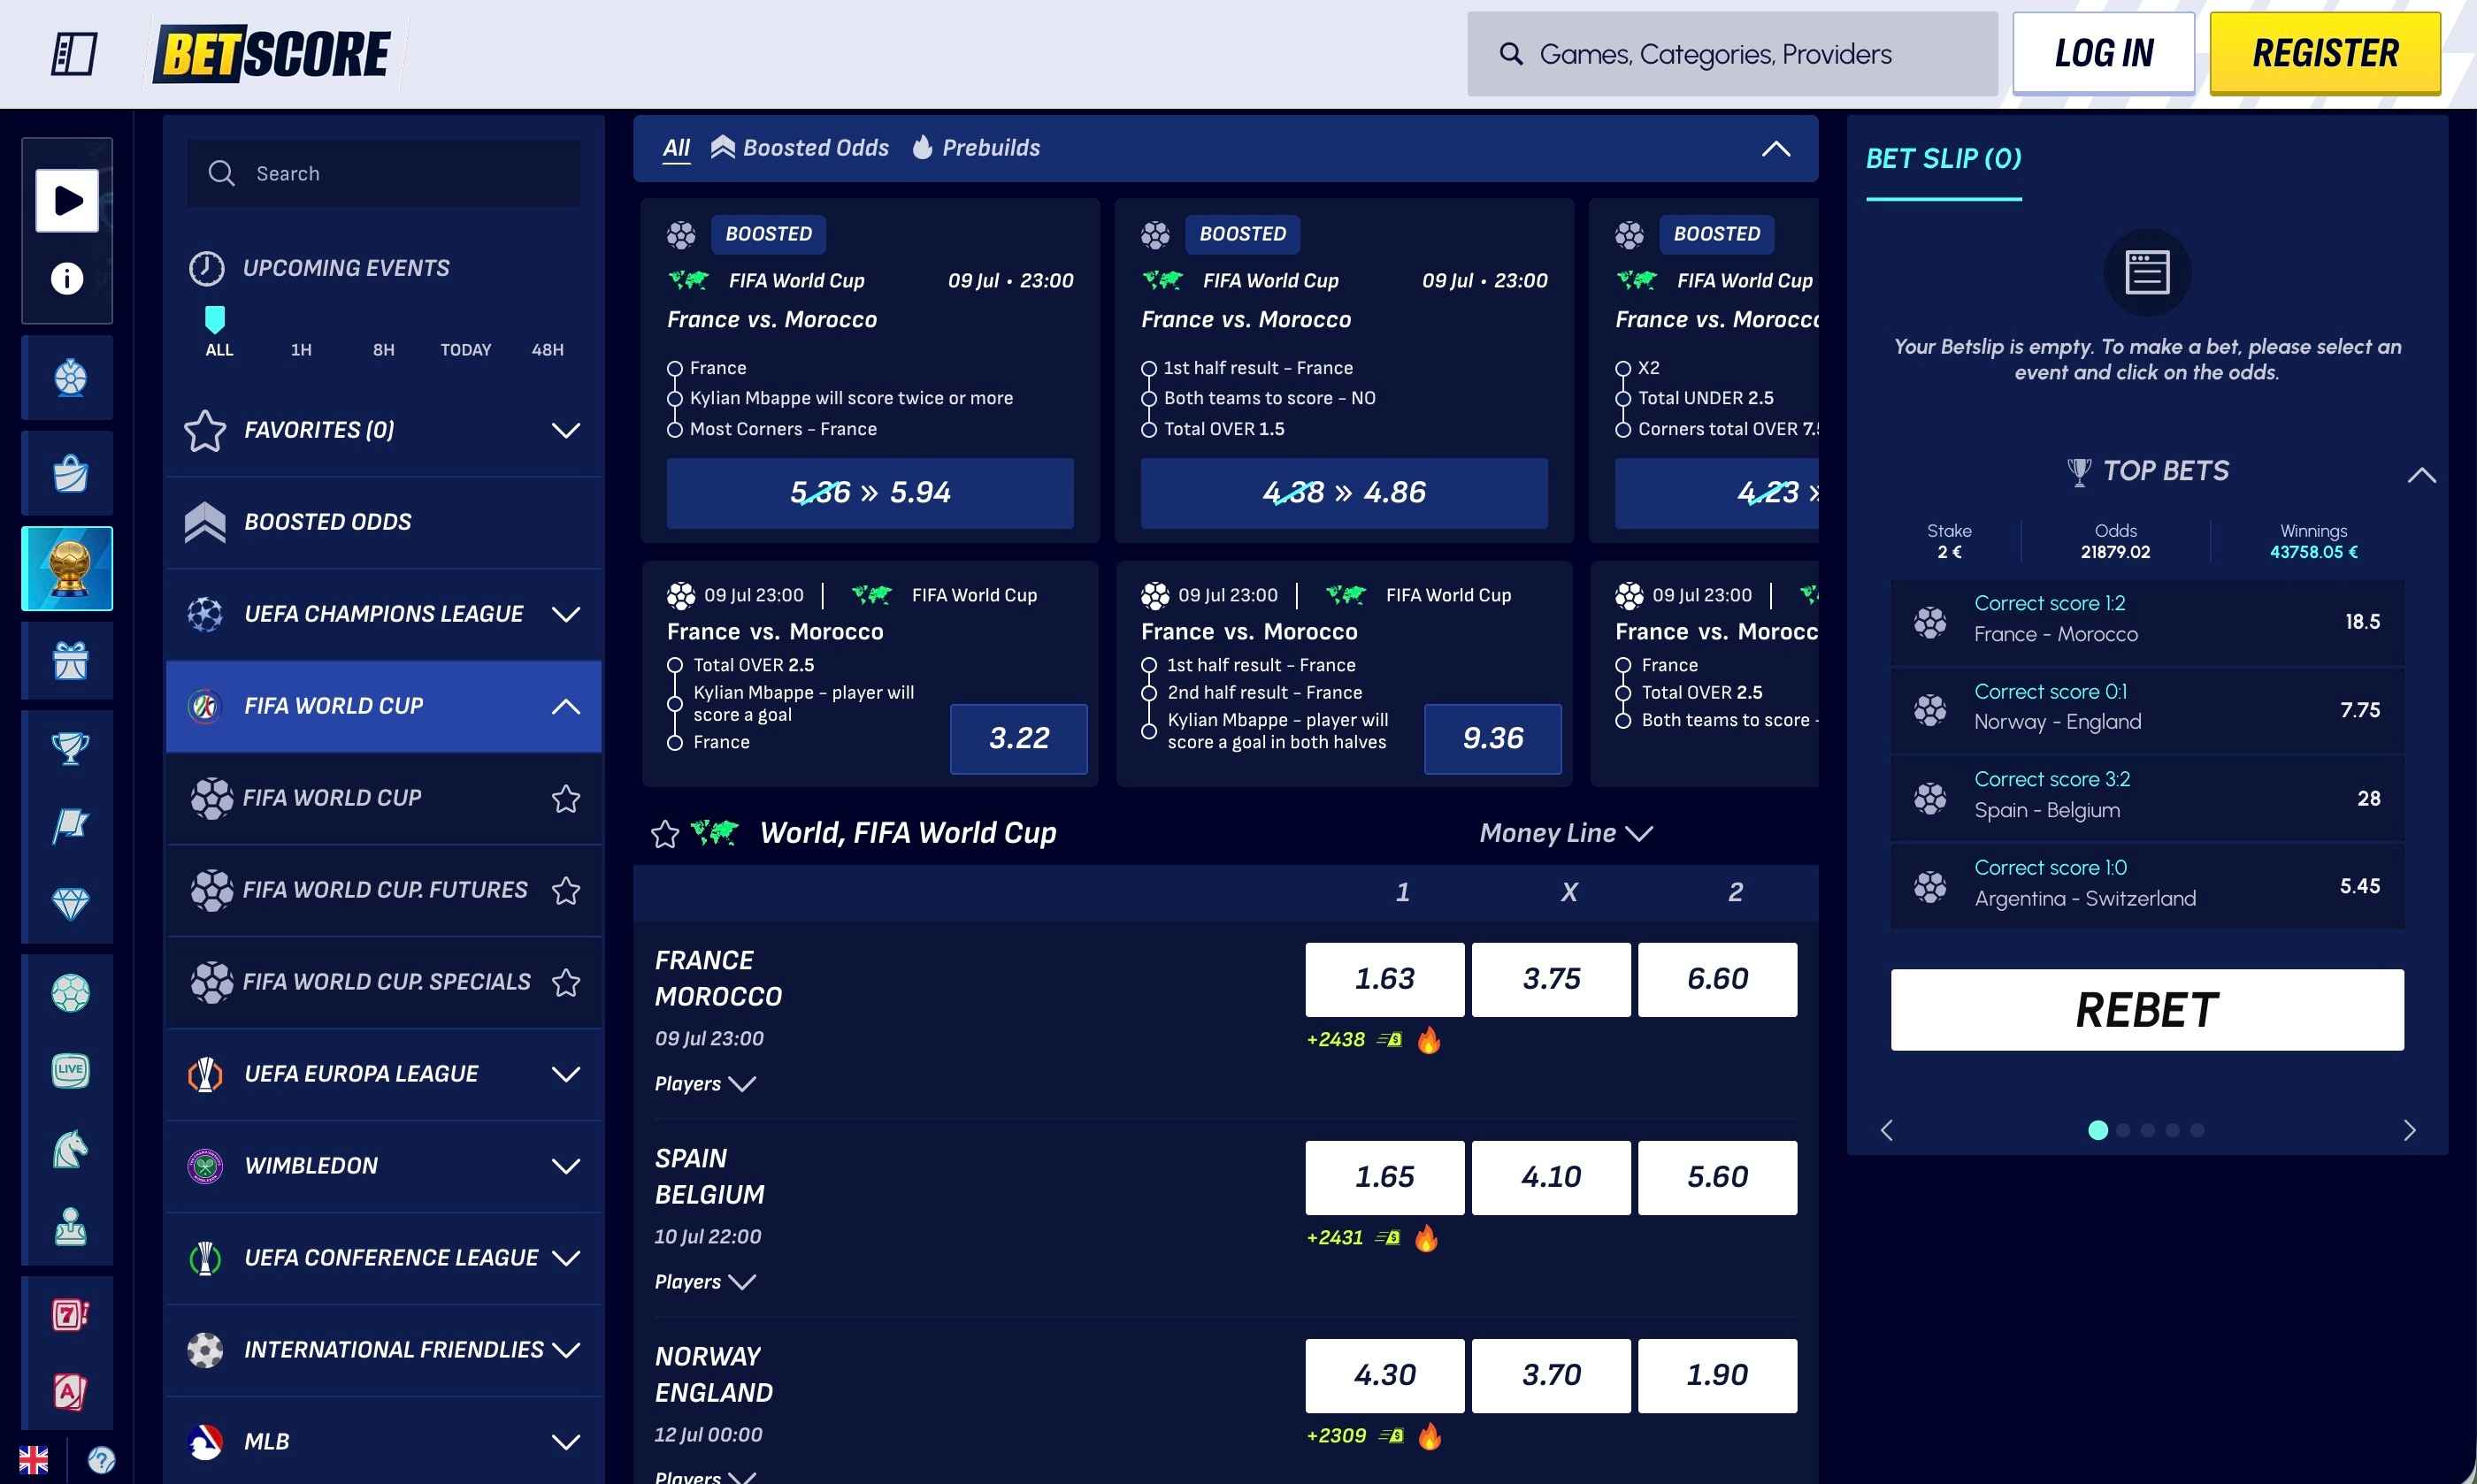Expand the UEFA Europa League section

point(384,1074)
